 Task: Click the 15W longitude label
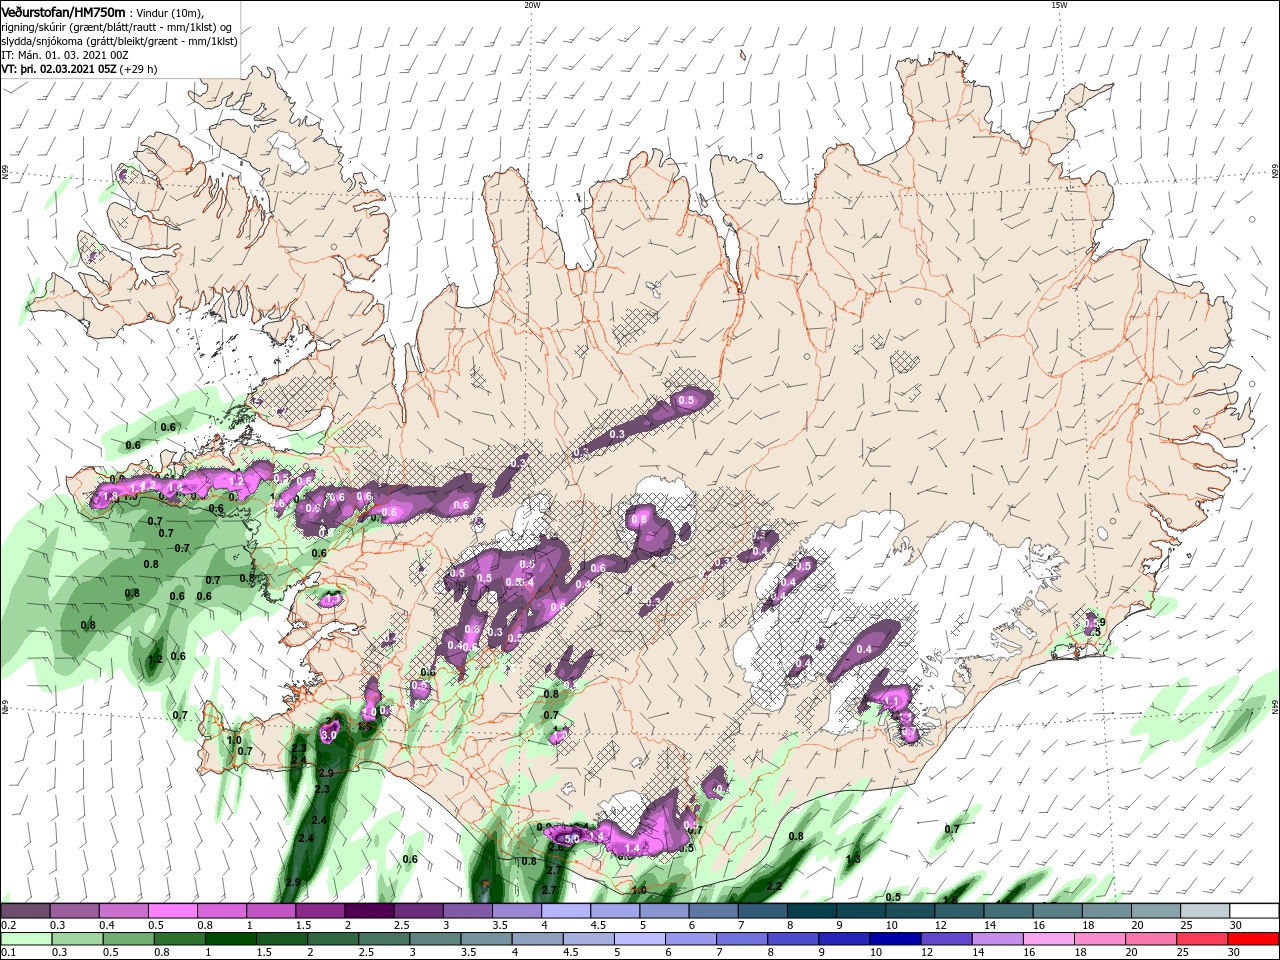click(1059, 5)
